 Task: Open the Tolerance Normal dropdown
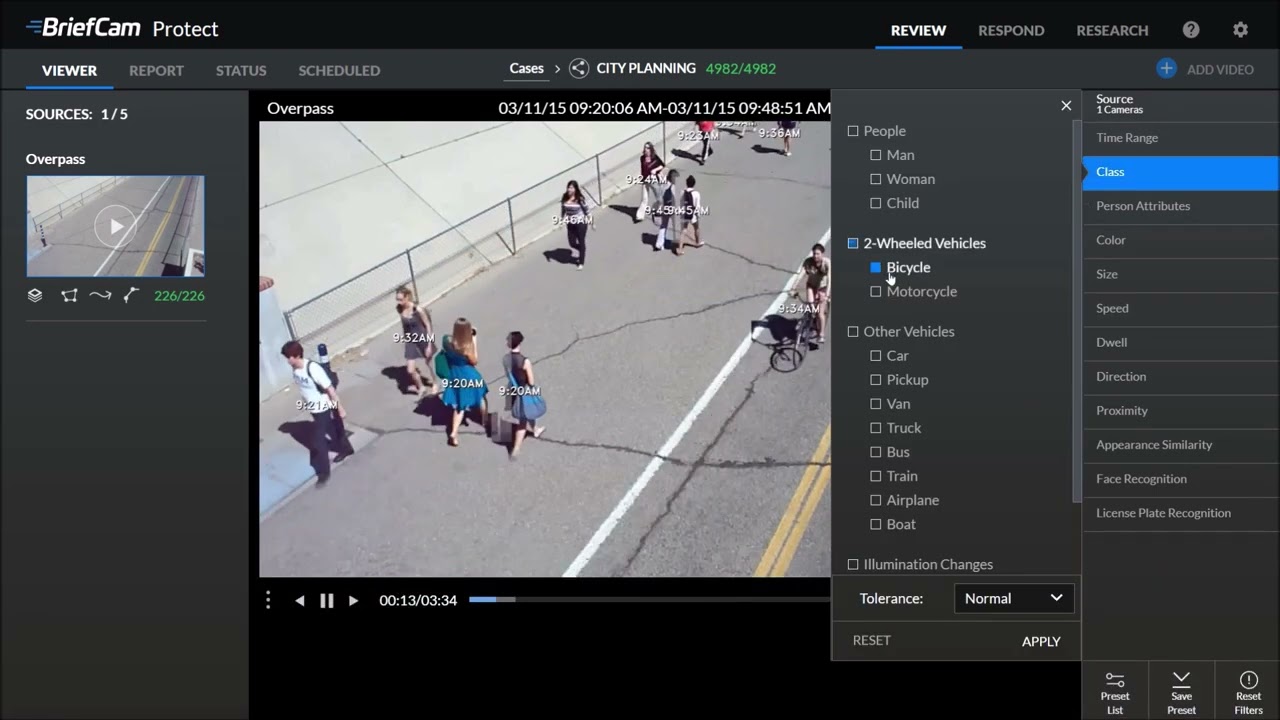[1014, 598]
